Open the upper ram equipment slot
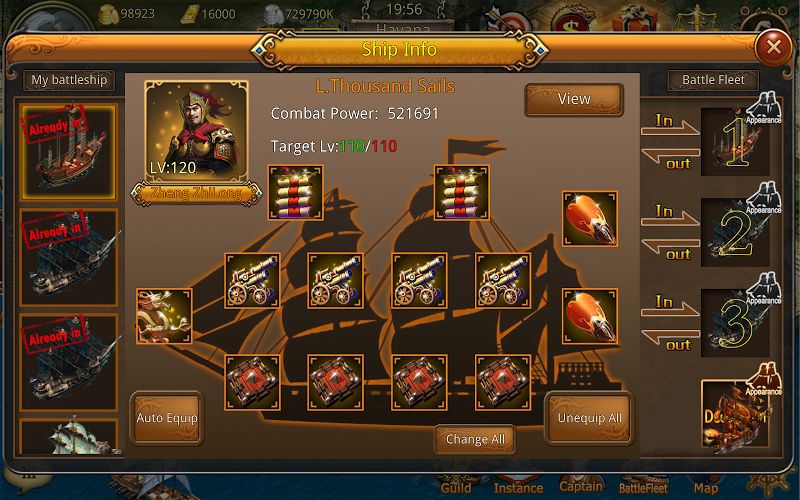Screen dimensions: 800x500 click(x=590, y=219)
